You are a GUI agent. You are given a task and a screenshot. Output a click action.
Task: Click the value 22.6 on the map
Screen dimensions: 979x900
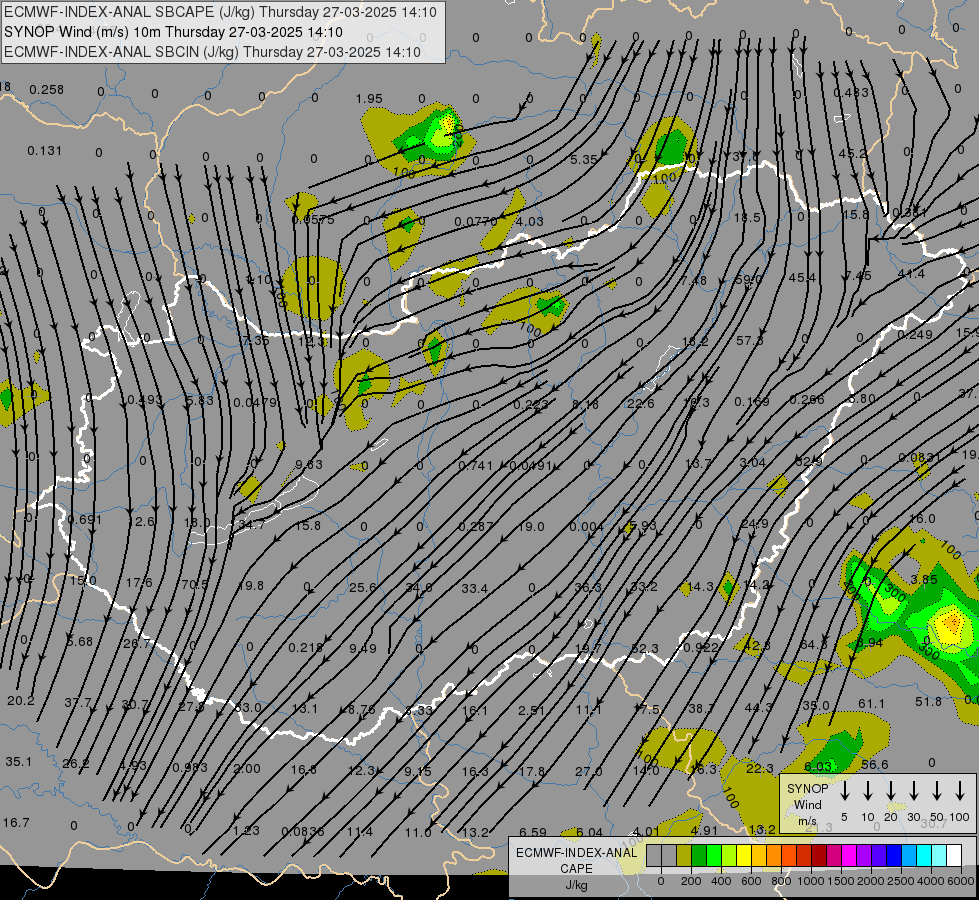click(x=641, y=403)
